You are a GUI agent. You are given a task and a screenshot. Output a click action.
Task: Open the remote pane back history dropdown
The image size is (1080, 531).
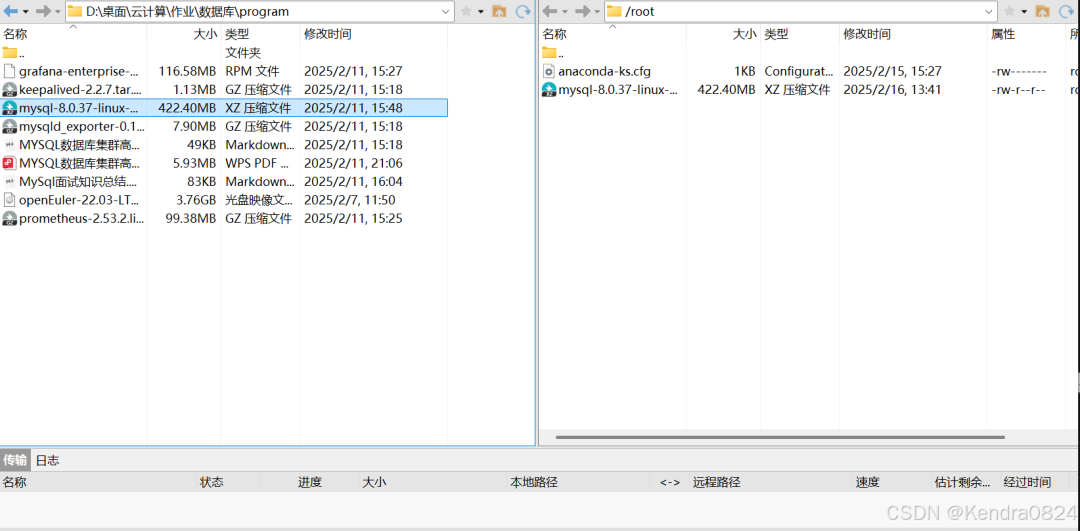click(x=565, y=12)
